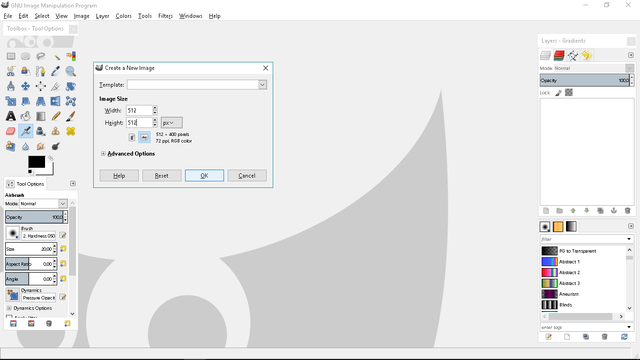Click OK in Create a New Image
Image resolution: width=640 pixels, height=360 pixels.
tap(204, 176)
